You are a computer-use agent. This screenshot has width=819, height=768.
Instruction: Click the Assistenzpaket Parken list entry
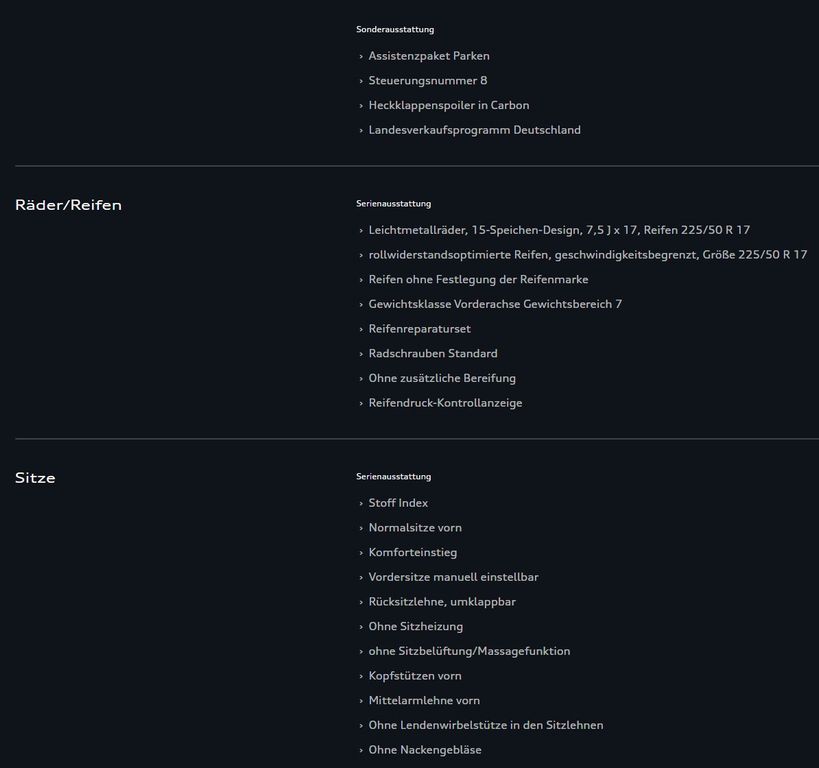[x=428, y=56]
